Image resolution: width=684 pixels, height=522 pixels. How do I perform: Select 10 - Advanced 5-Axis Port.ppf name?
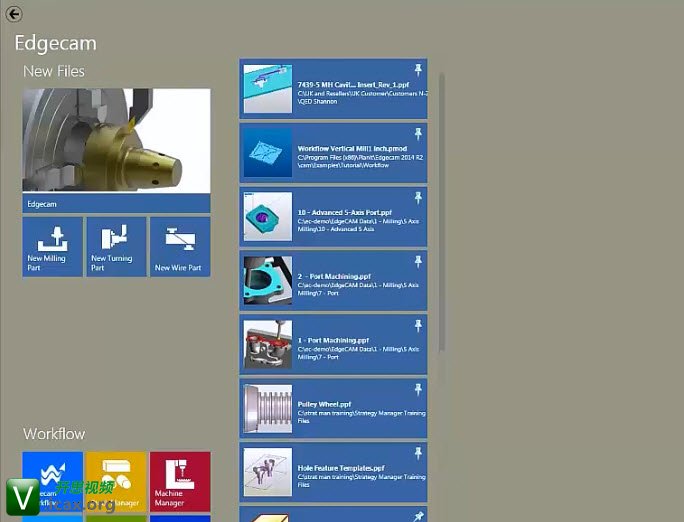point(345,212)
